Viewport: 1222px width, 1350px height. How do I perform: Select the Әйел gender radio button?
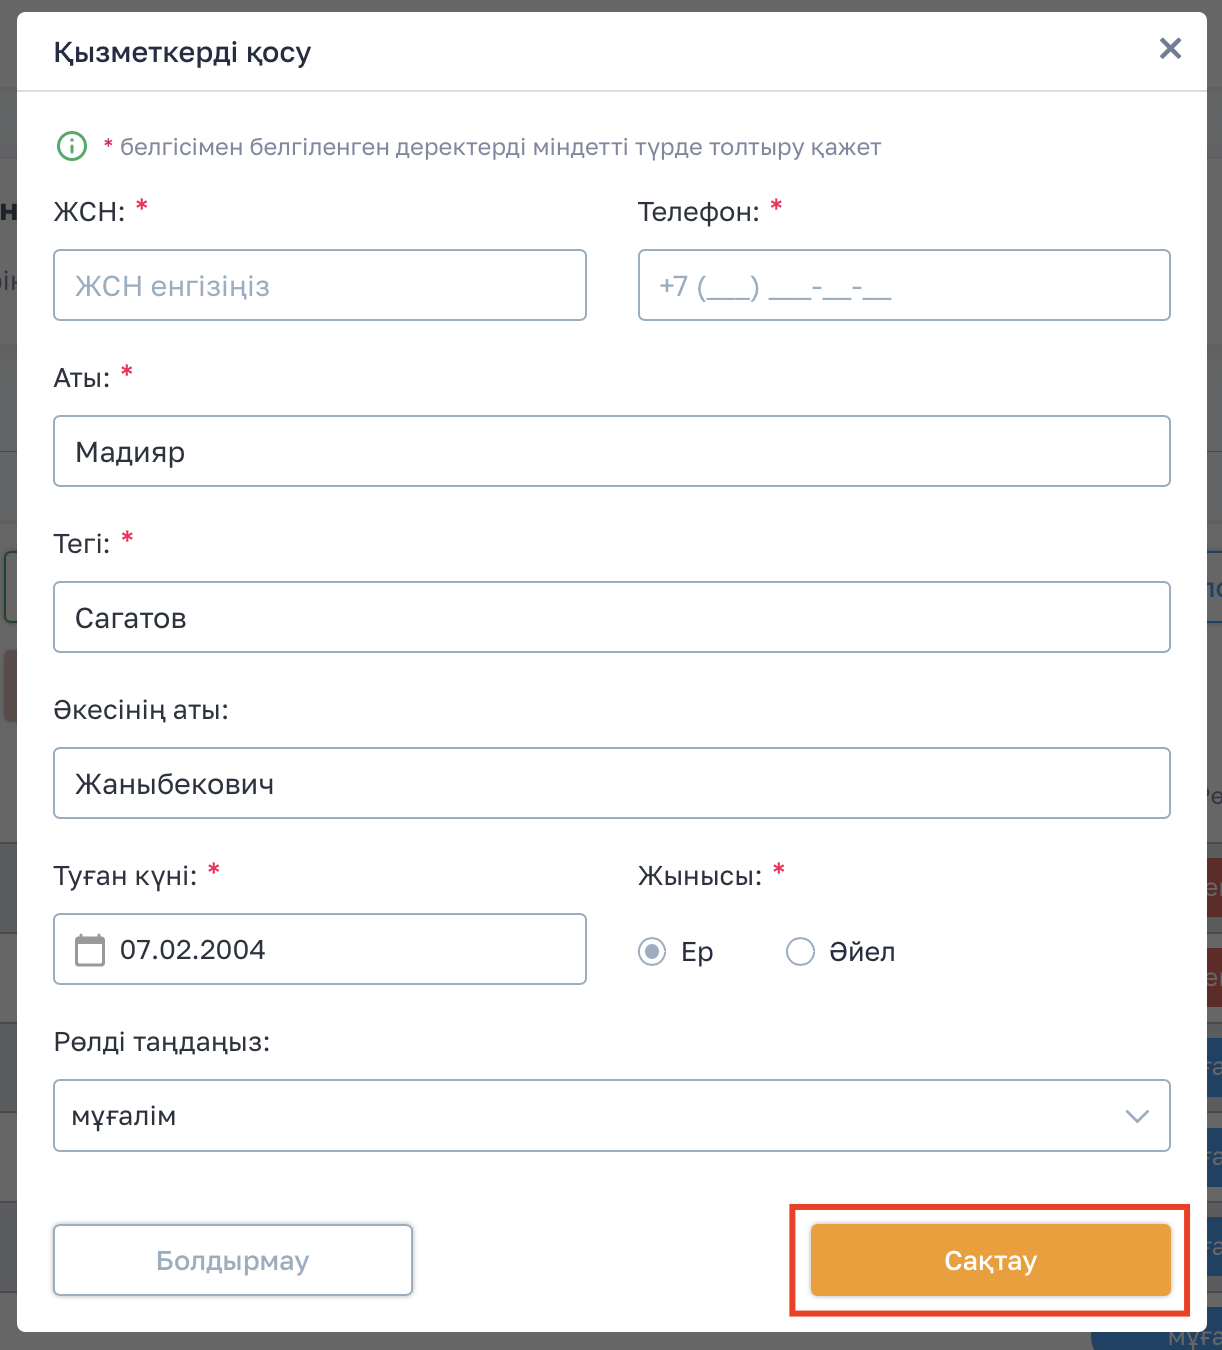click(x=800, y=951)
